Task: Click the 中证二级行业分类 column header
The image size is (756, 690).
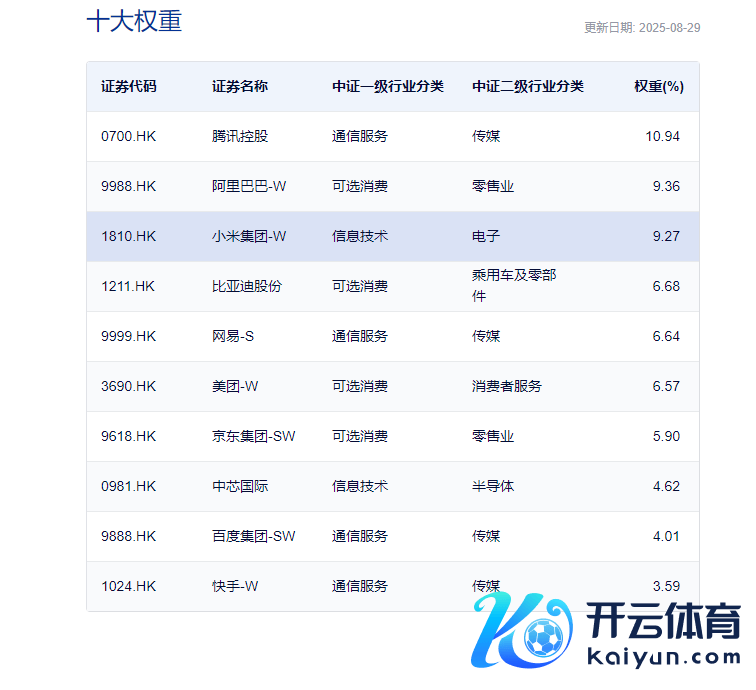Action: (x=528, y=87)
